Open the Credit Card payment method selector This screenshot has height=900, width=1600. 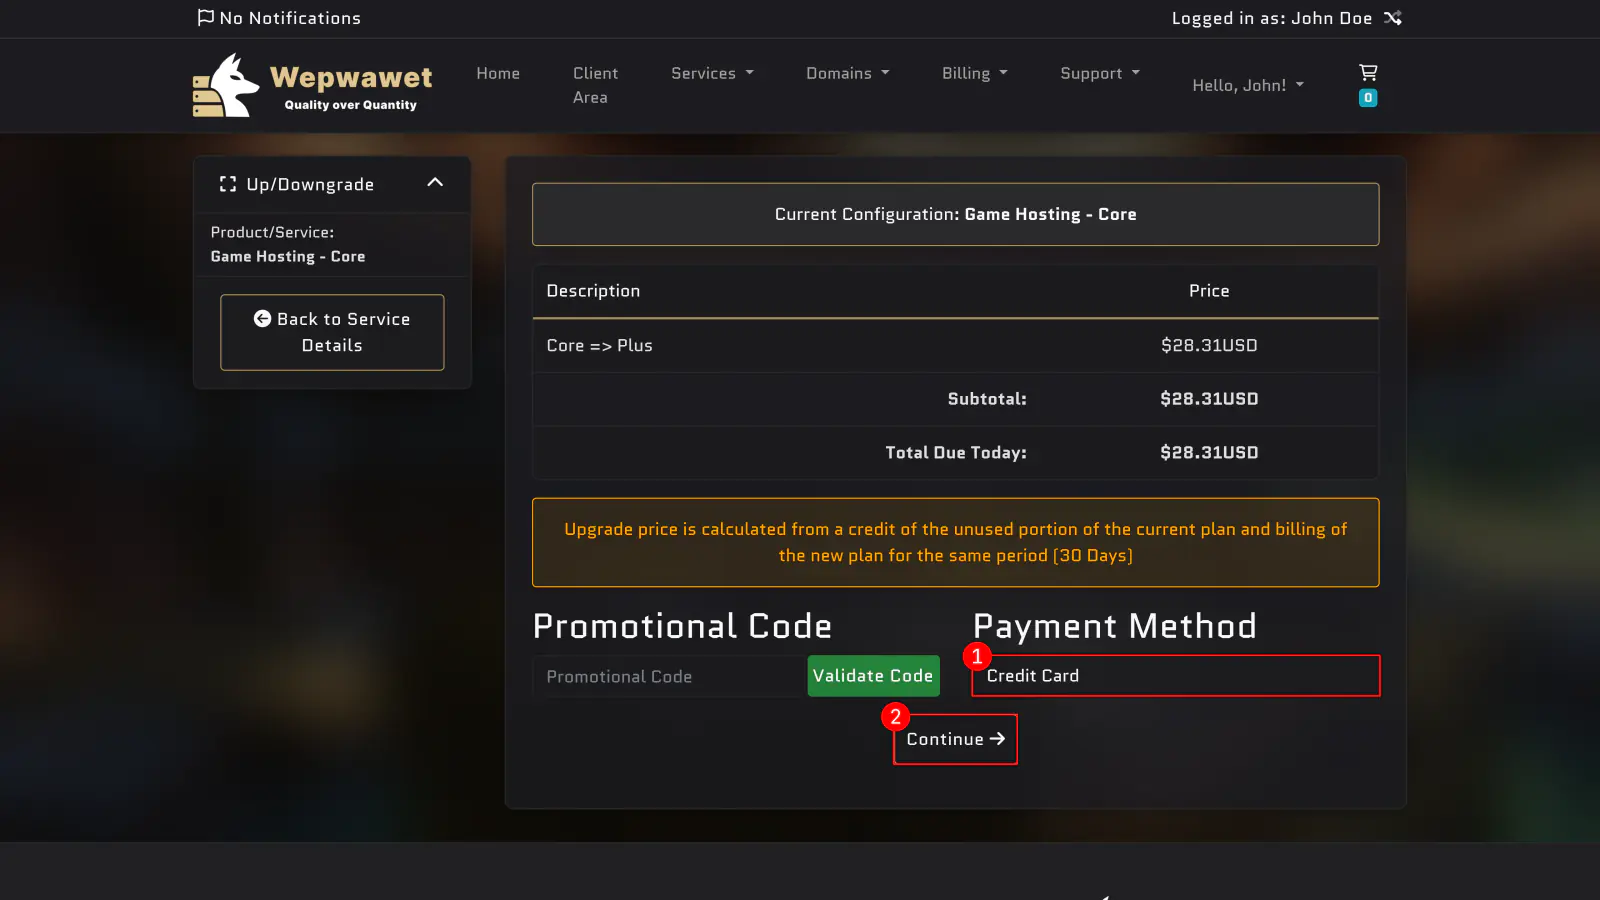pyautogui.click(x=1175, y=676)
